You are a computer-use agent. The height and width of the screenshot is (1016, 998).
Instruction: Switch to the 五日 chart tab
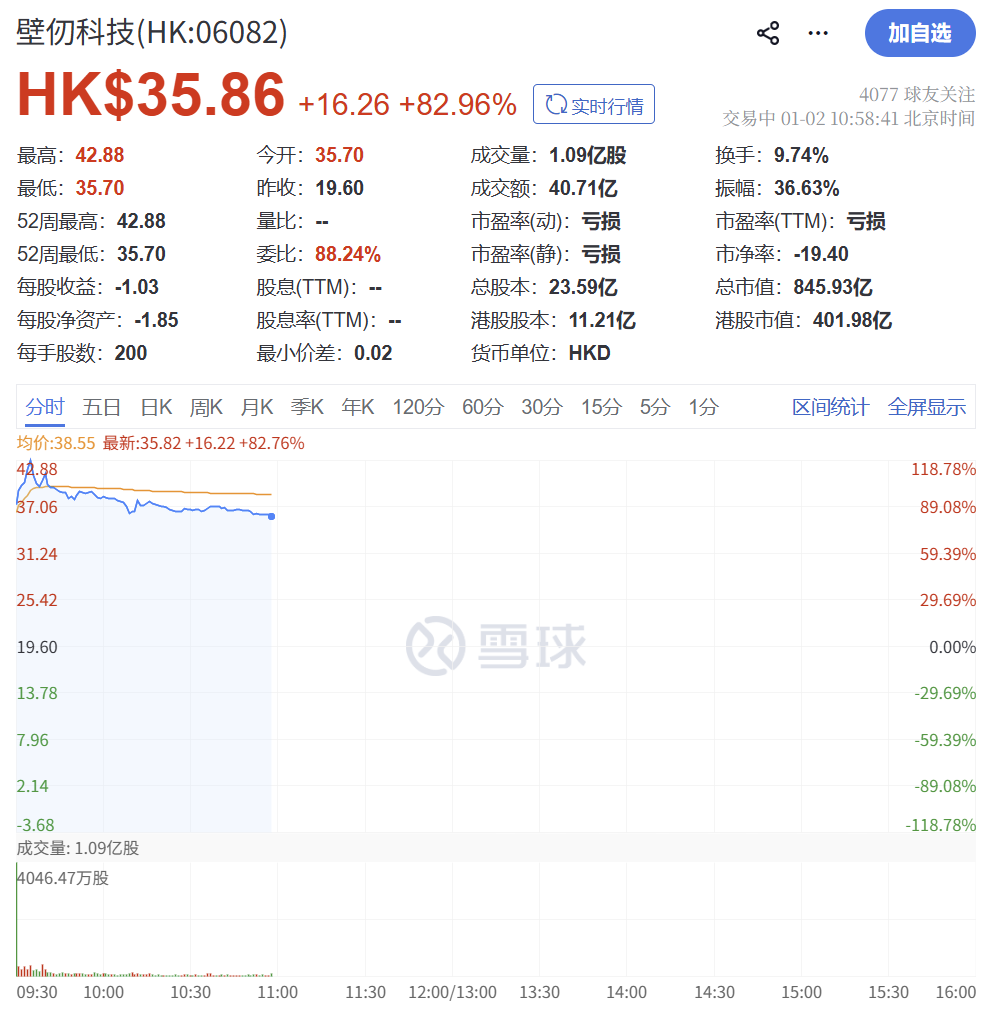click(x=102, y=407)
